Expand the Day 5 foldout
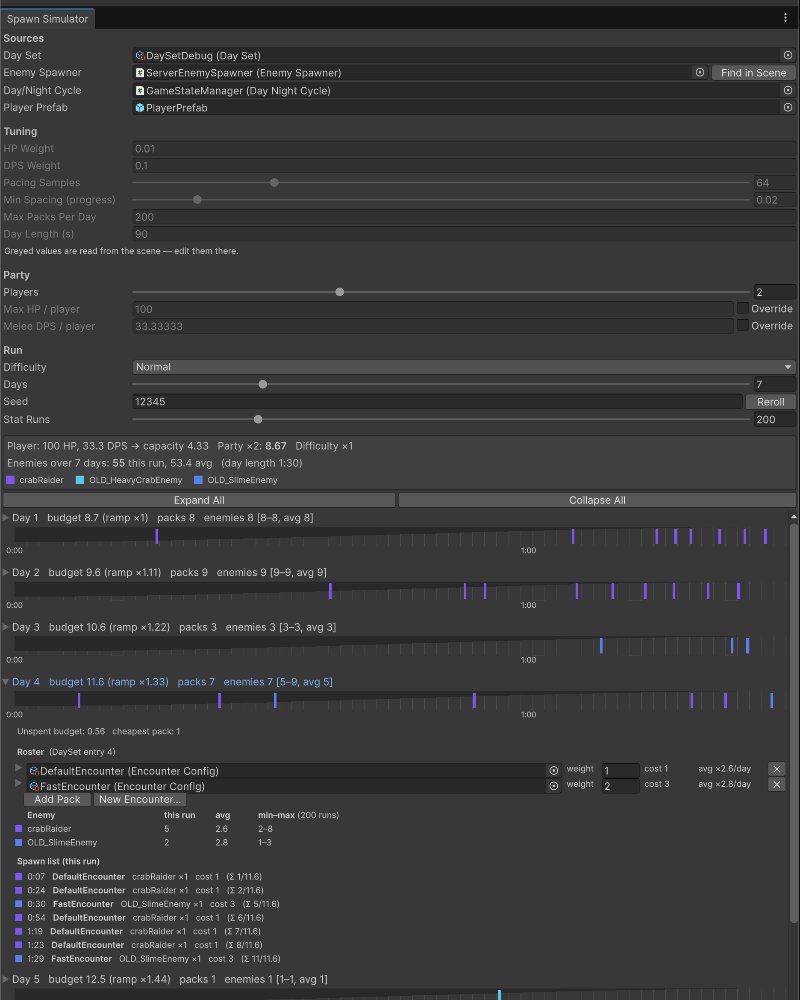Screen dimensions: 800x1000 tap(6, 980)
